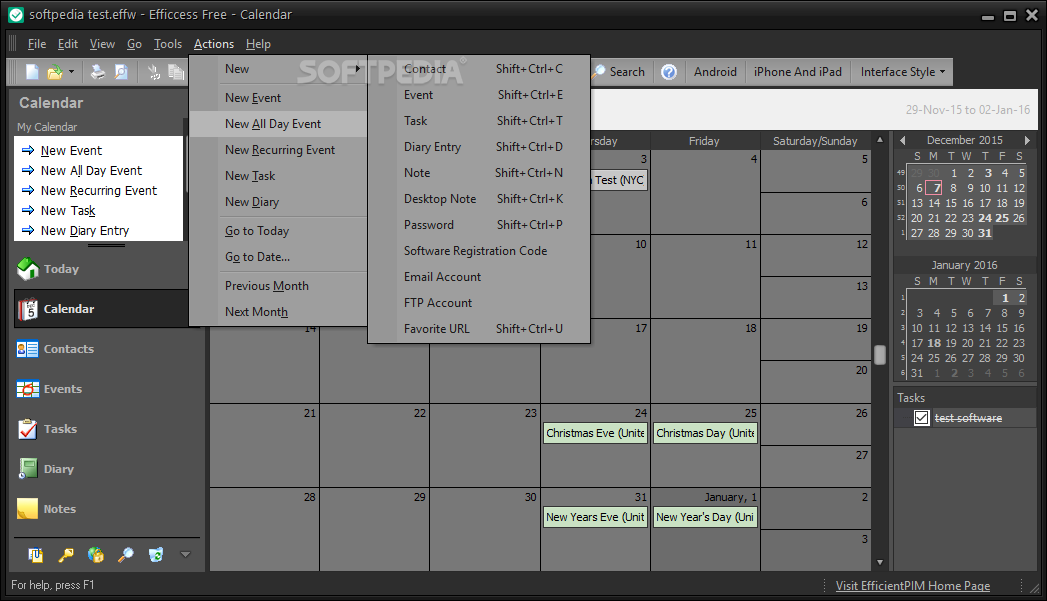Click New Event link in My Calendar panel
The height and width of the screenshot is (601, 1047).
(71, 151)
